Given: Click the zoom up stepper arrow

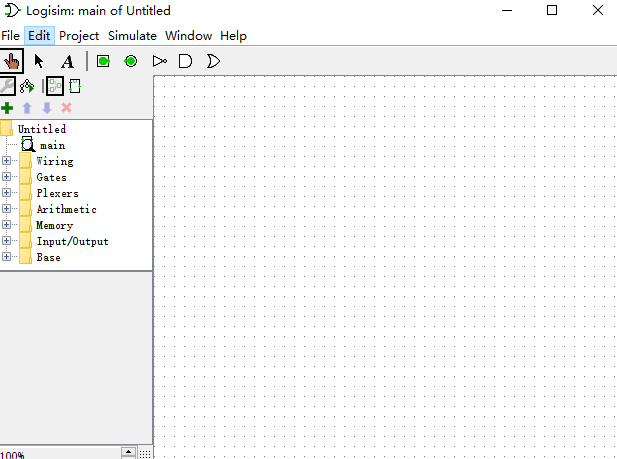Looking at the screenshot, I should pos(128,452).
